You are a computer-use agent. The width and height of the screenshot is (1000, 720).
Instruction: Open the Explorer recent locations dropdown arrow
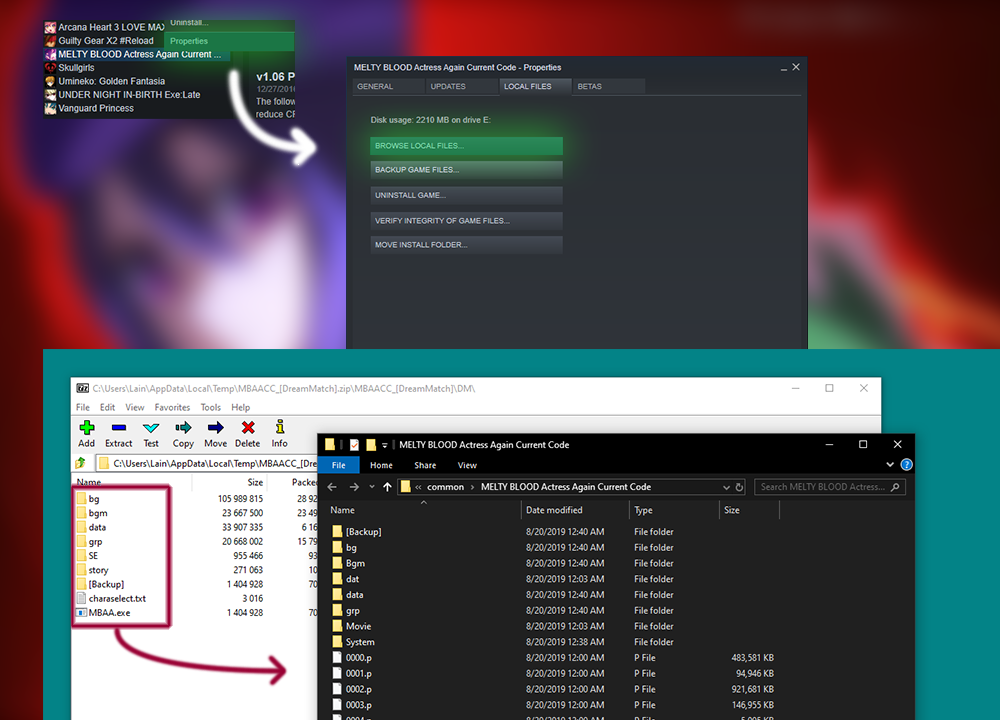[x=372, y=487]
